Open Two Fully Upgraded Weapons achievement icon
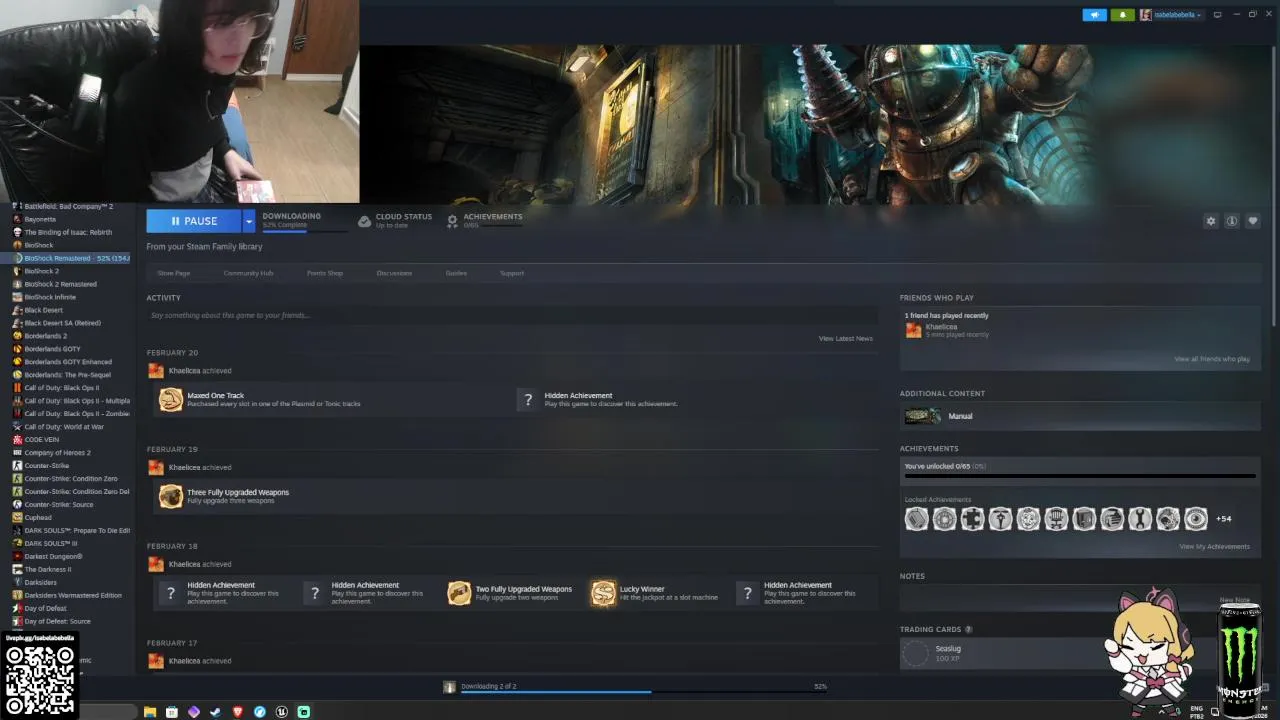Image resolution: width=1280 pixels, height=720 pixels. pos(459,593)
